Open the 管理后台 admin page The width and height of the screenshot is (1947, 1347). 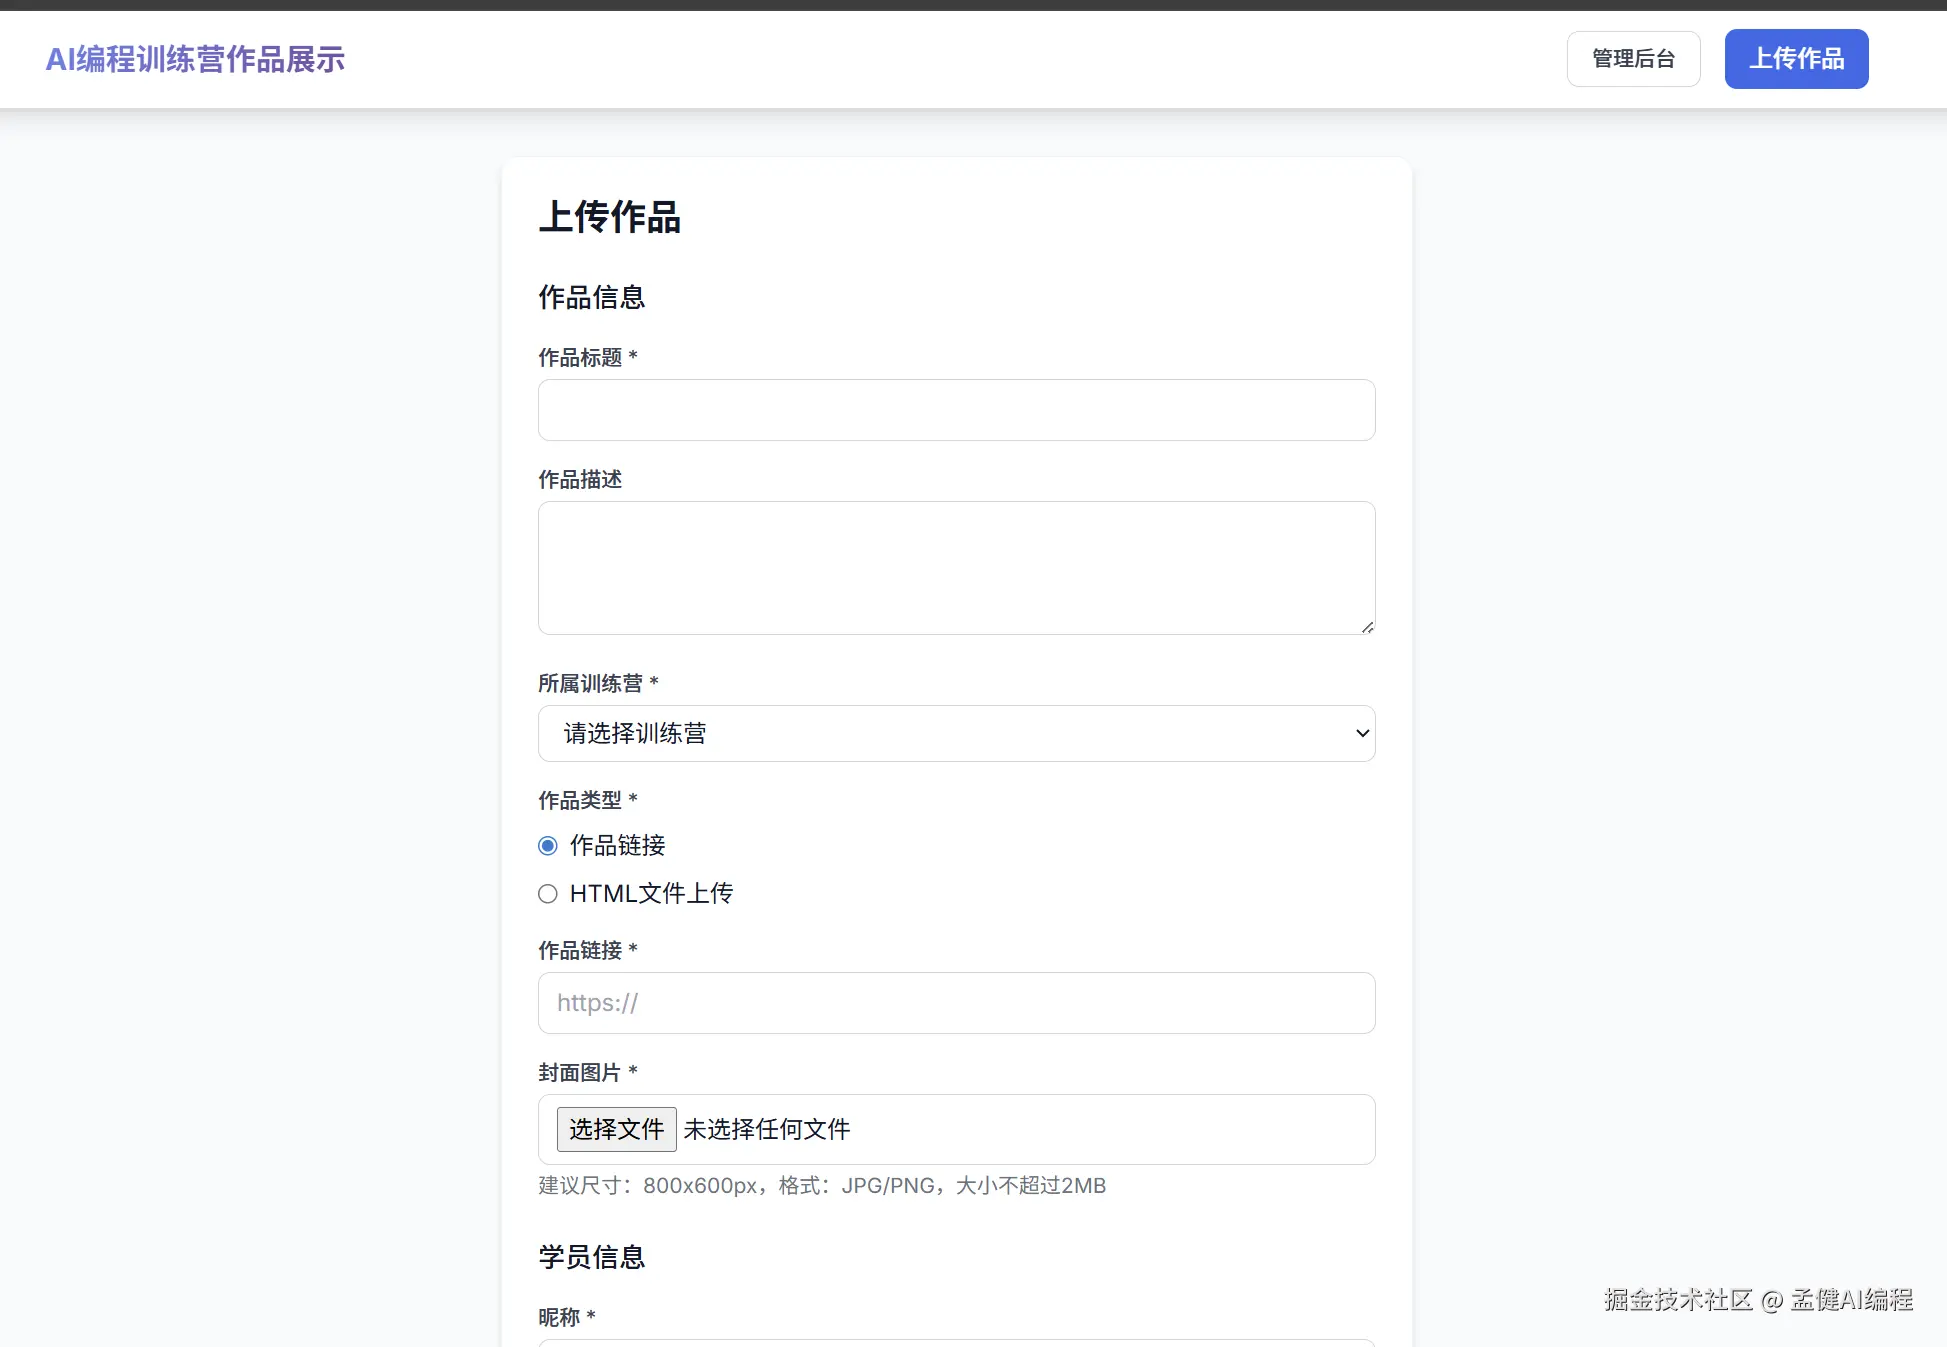[x=1632, y=59]
